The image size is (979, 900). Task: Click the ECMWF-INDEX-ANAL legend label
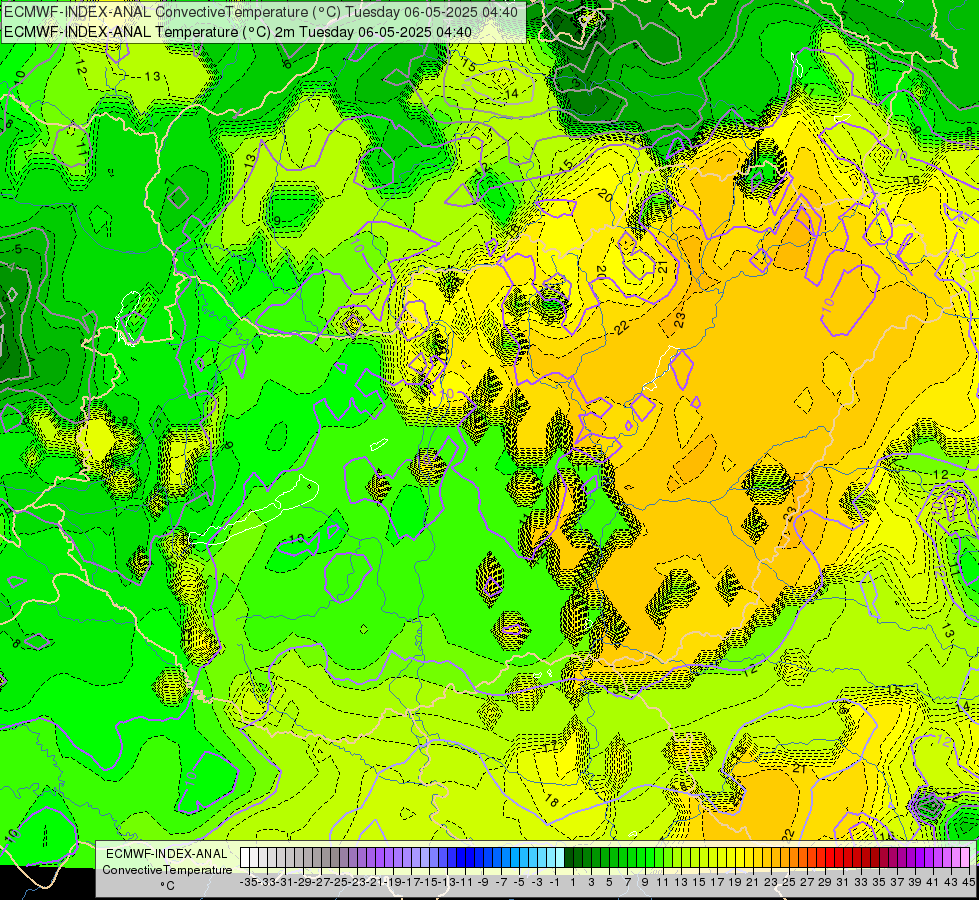point(167,854)
